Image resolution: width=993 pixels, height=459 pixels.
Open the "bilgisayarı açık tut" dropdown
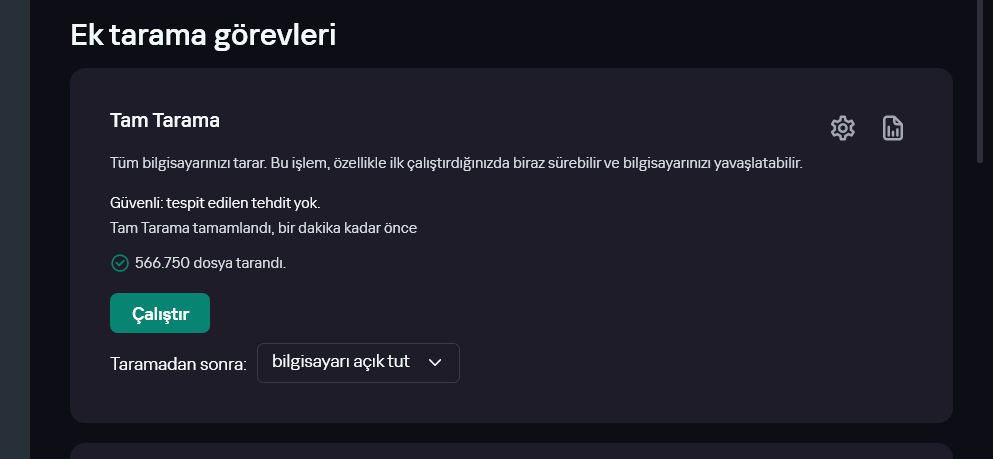point(357,363)
